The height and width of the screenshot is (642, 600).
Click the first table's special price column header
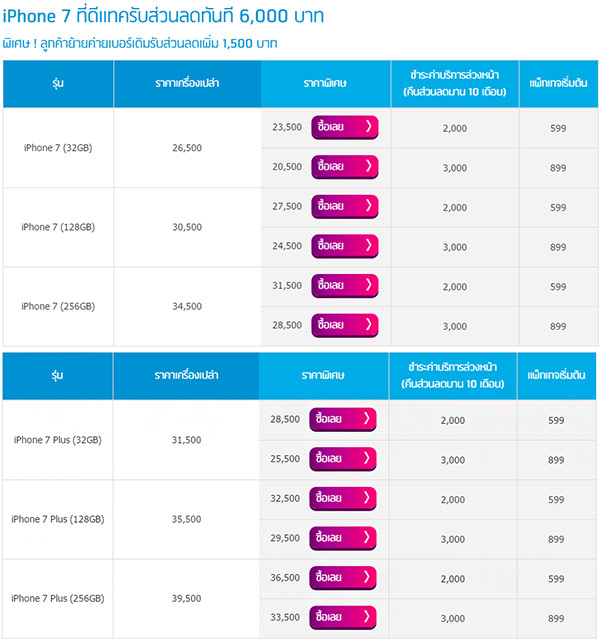[x=325, y=83]
